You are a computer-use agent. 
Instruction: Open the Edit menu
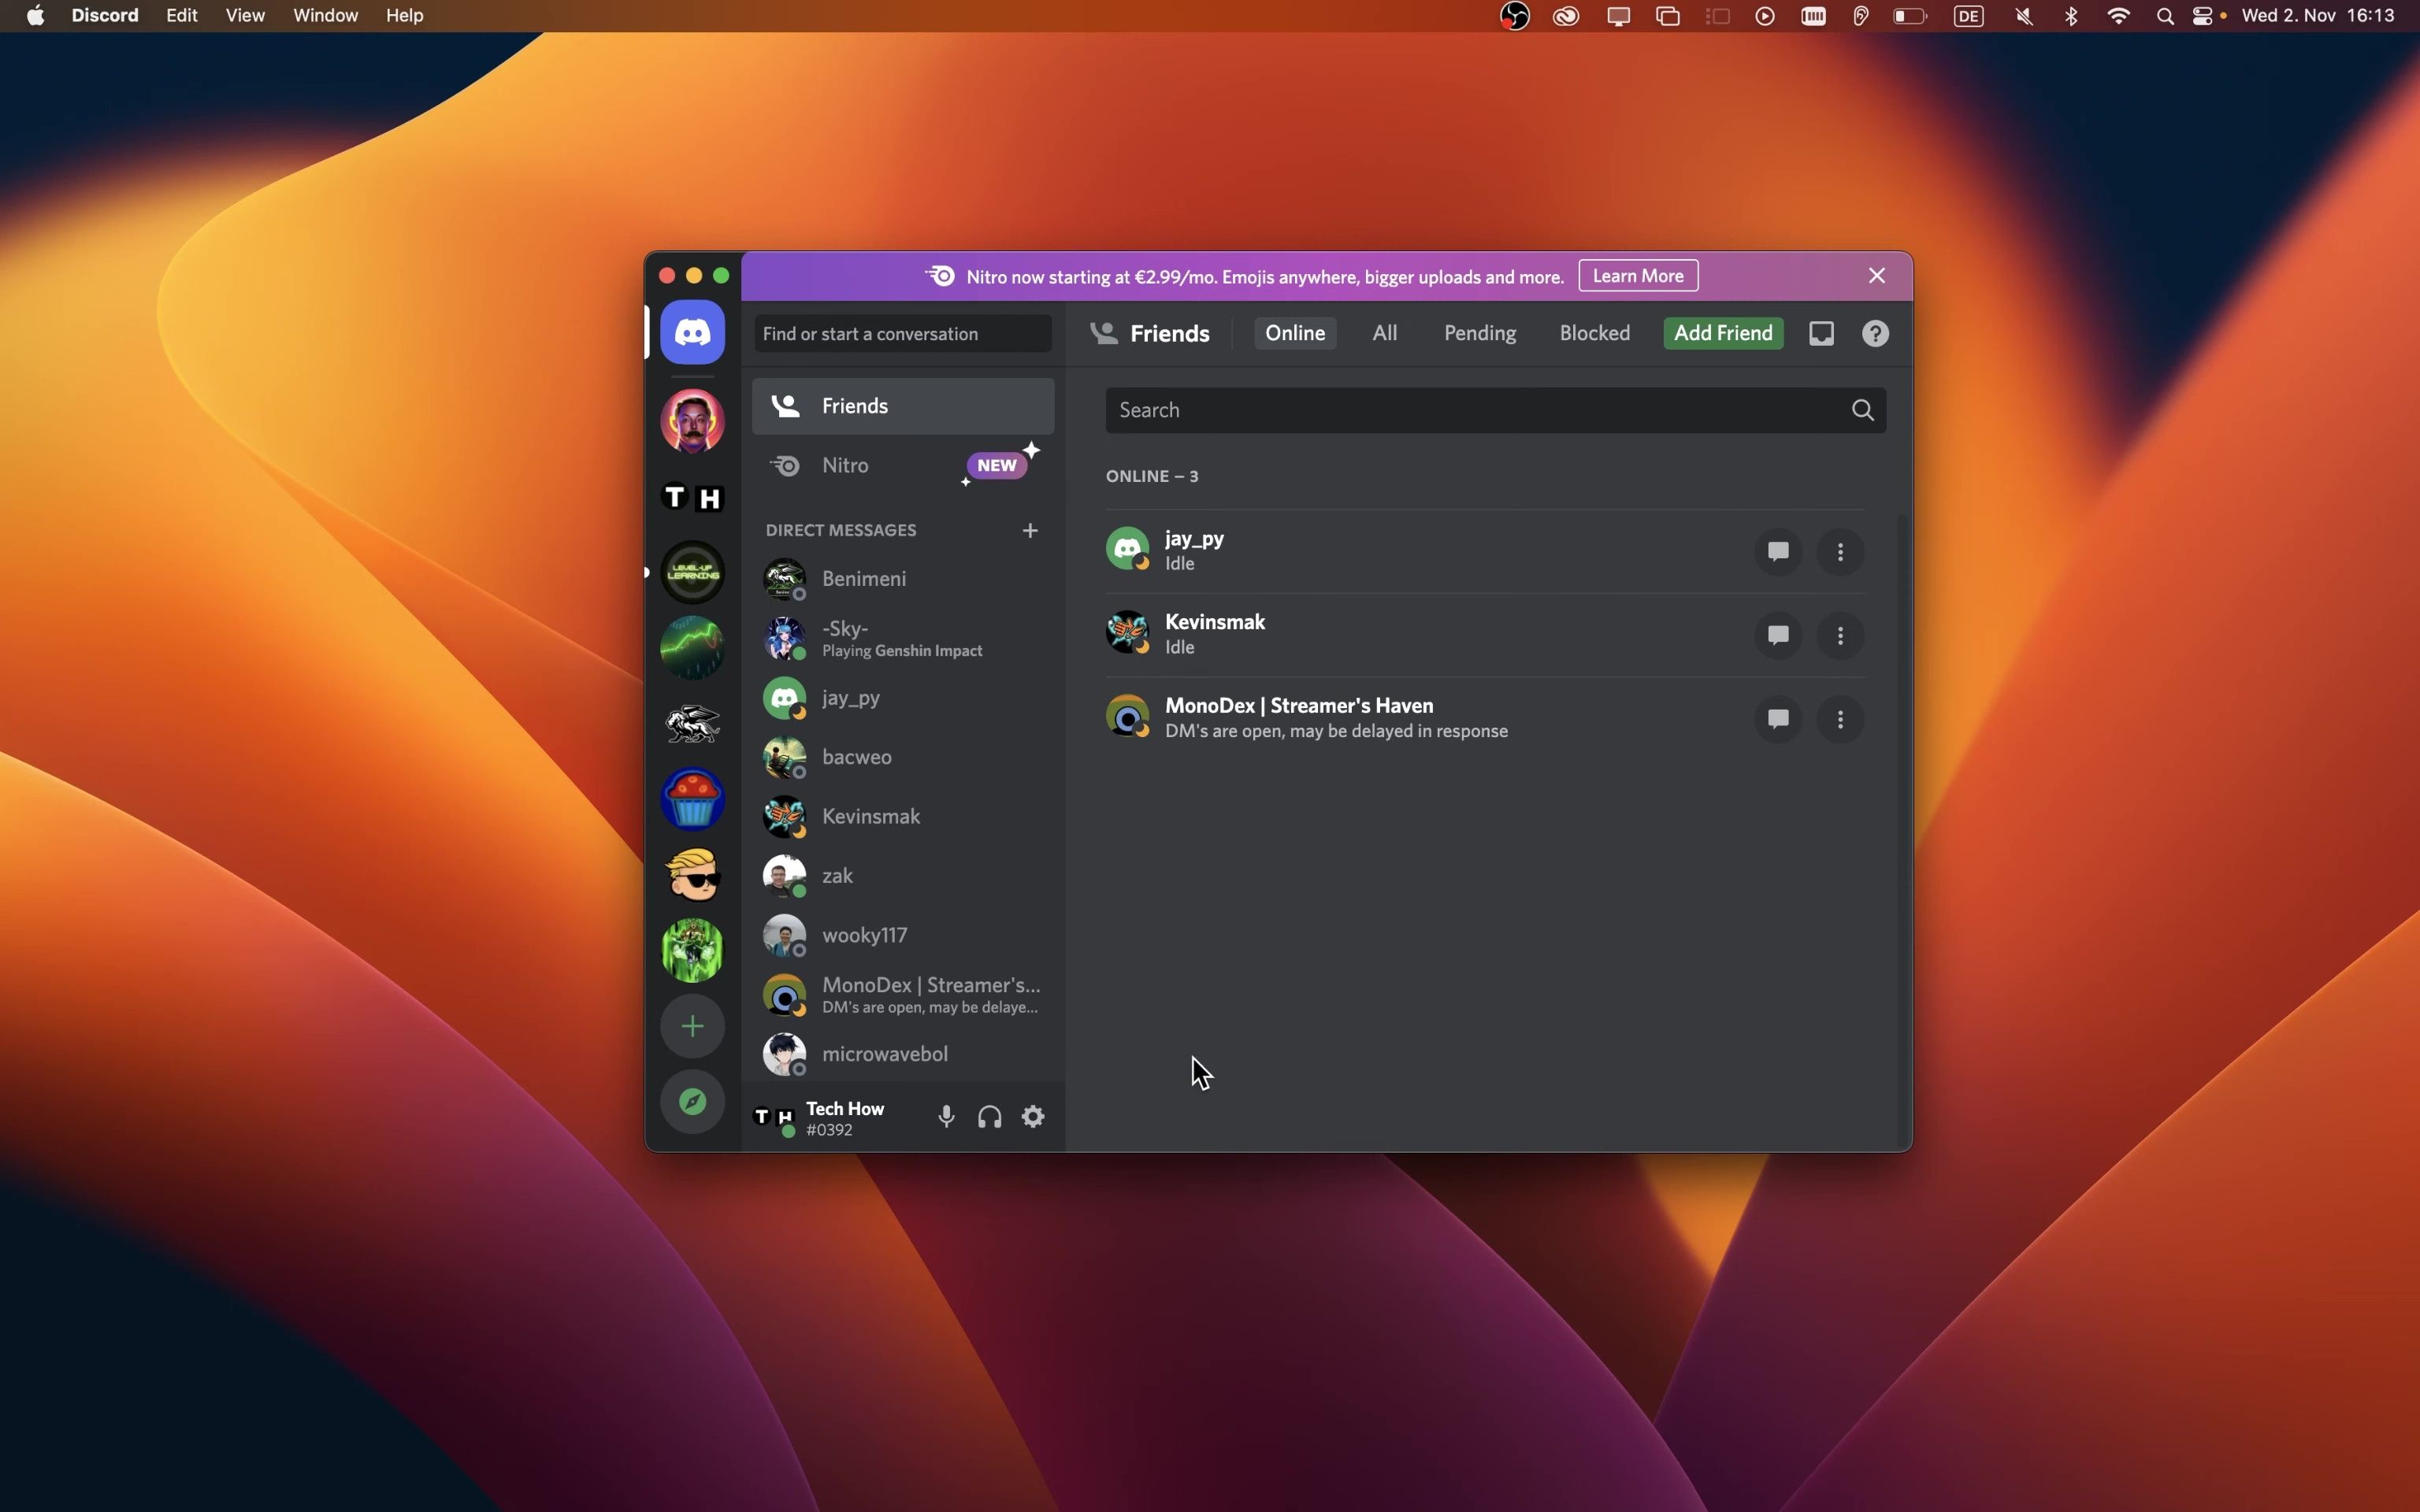click(x=182, y=16)
